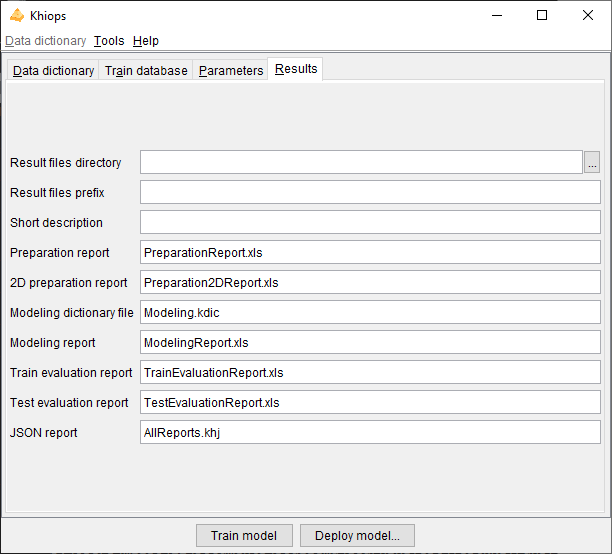
Task: Open the result files directory browse button
Action: [592, 163]
